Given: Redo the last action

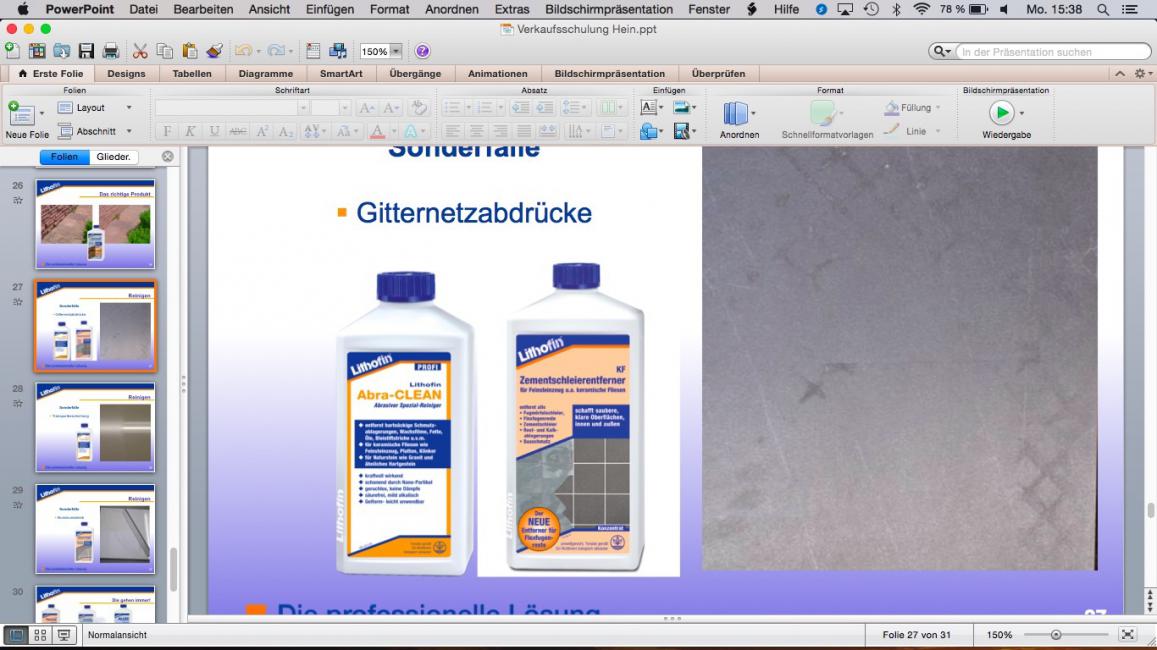Looking at the screenshot, I should click(x=275, y=51).
